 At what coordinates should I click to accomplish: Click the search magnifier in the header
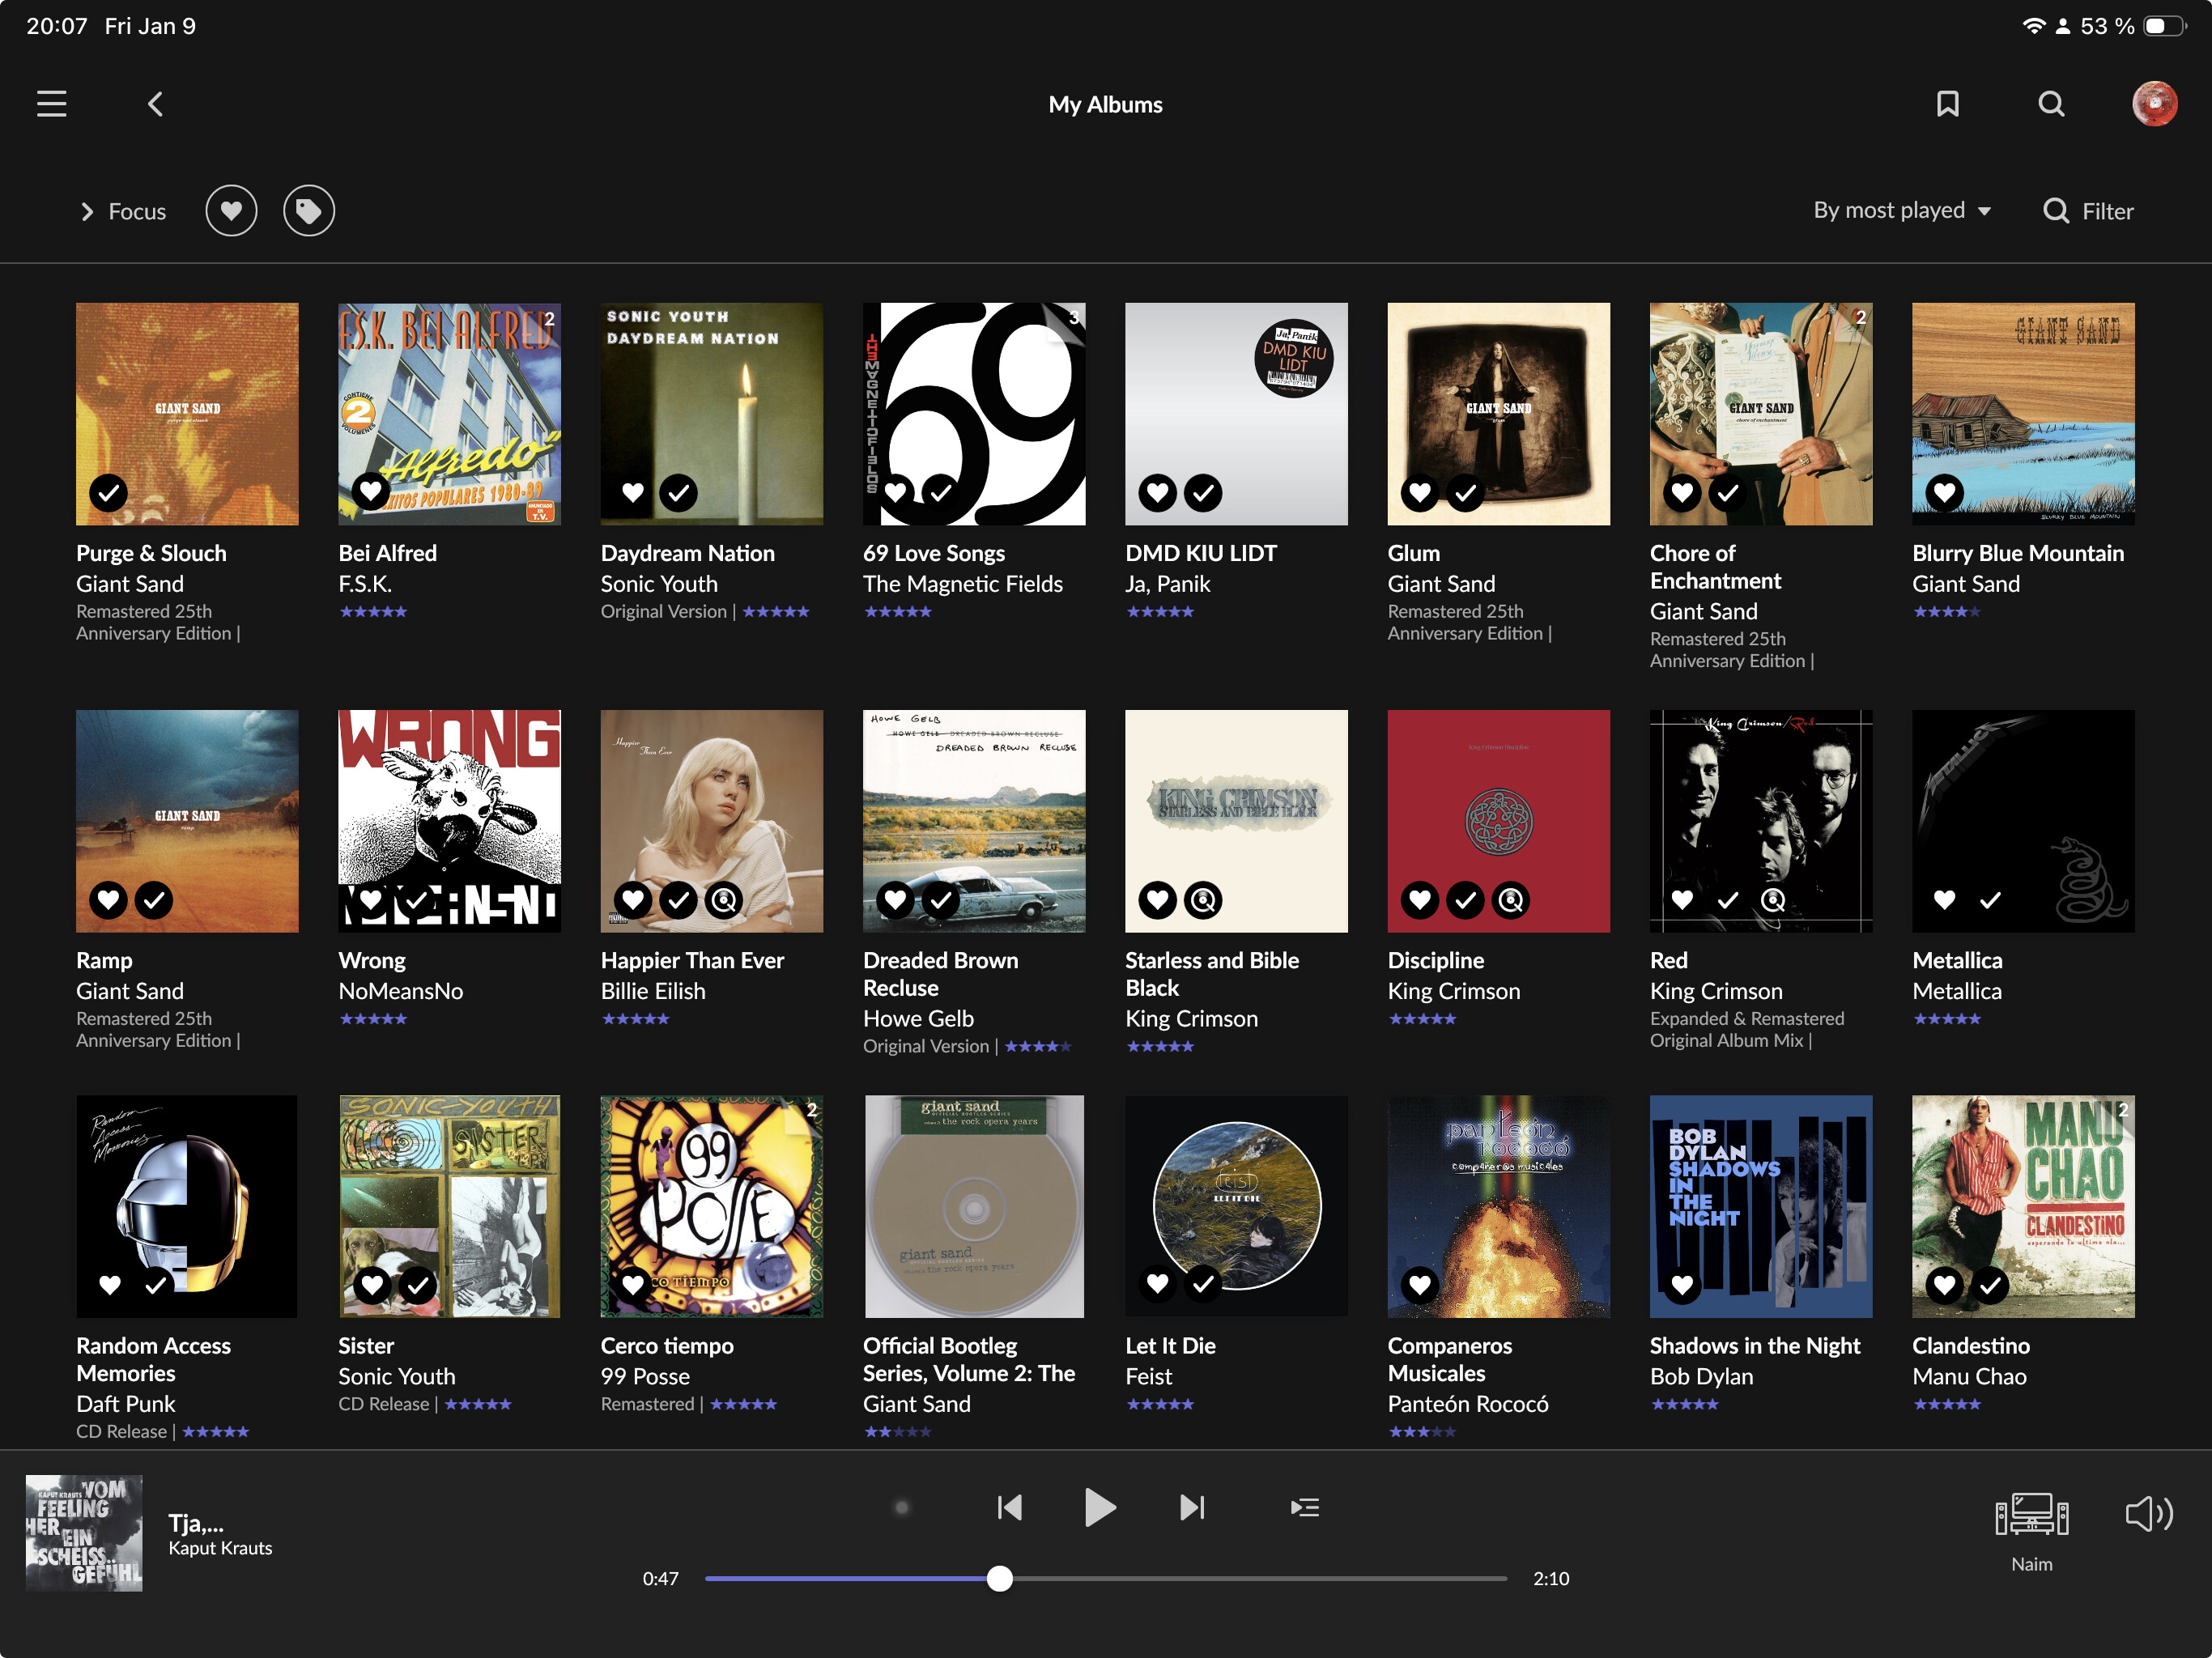[x=2050, y=104]
